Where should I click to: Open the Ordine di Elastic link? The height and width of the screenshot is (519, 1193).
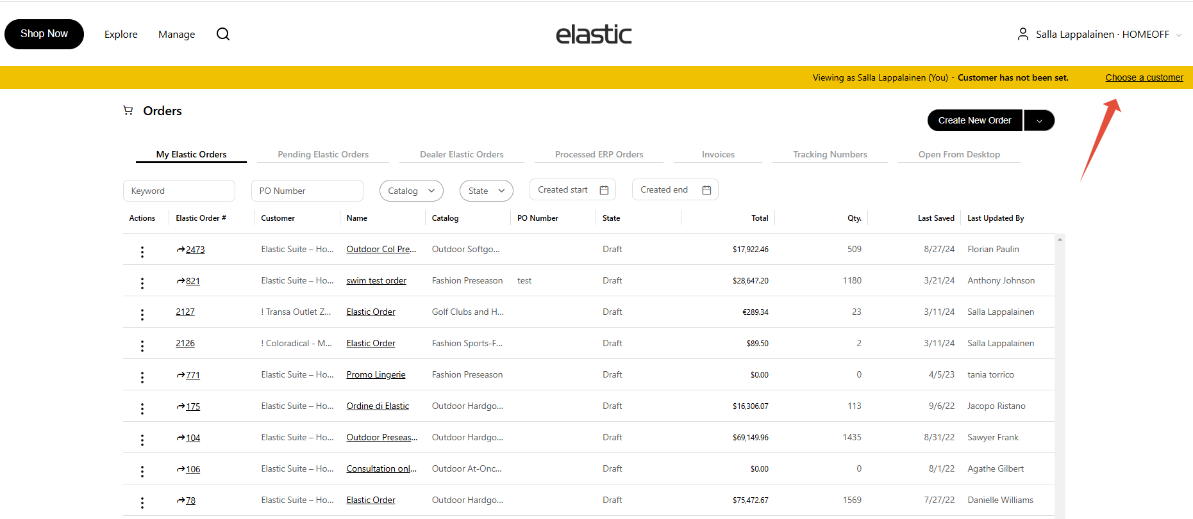pos(377,406)
